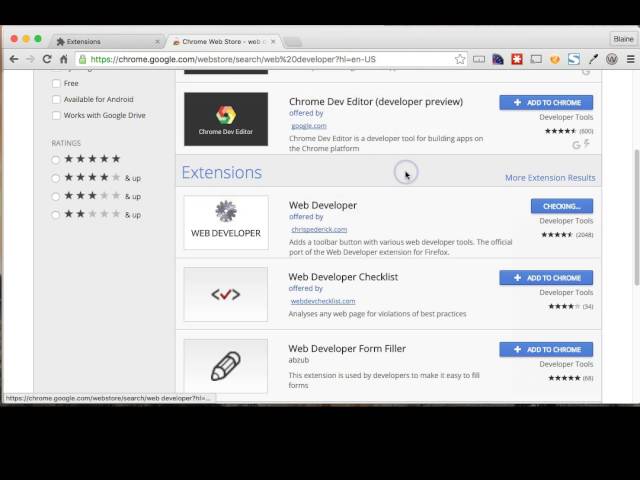Switch to the Extensions tab
This screenshot has height=480, width=640.
tap(107, 42)
